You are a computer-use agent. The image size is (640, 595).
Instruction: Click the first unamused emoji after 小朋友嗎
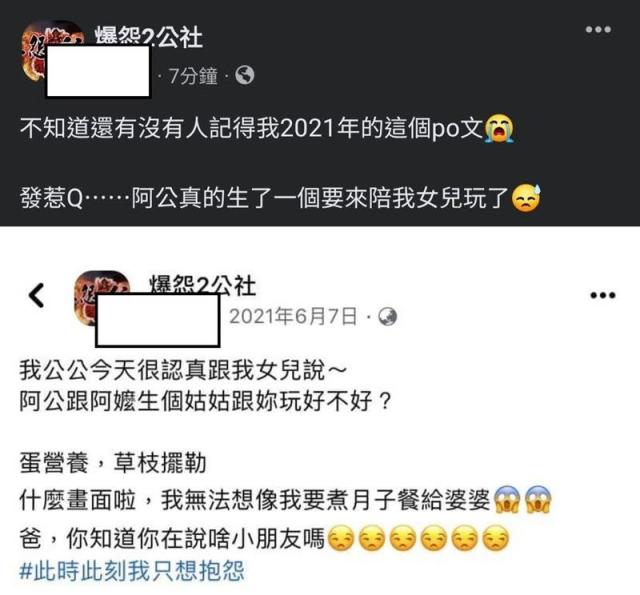pos(341,539)
